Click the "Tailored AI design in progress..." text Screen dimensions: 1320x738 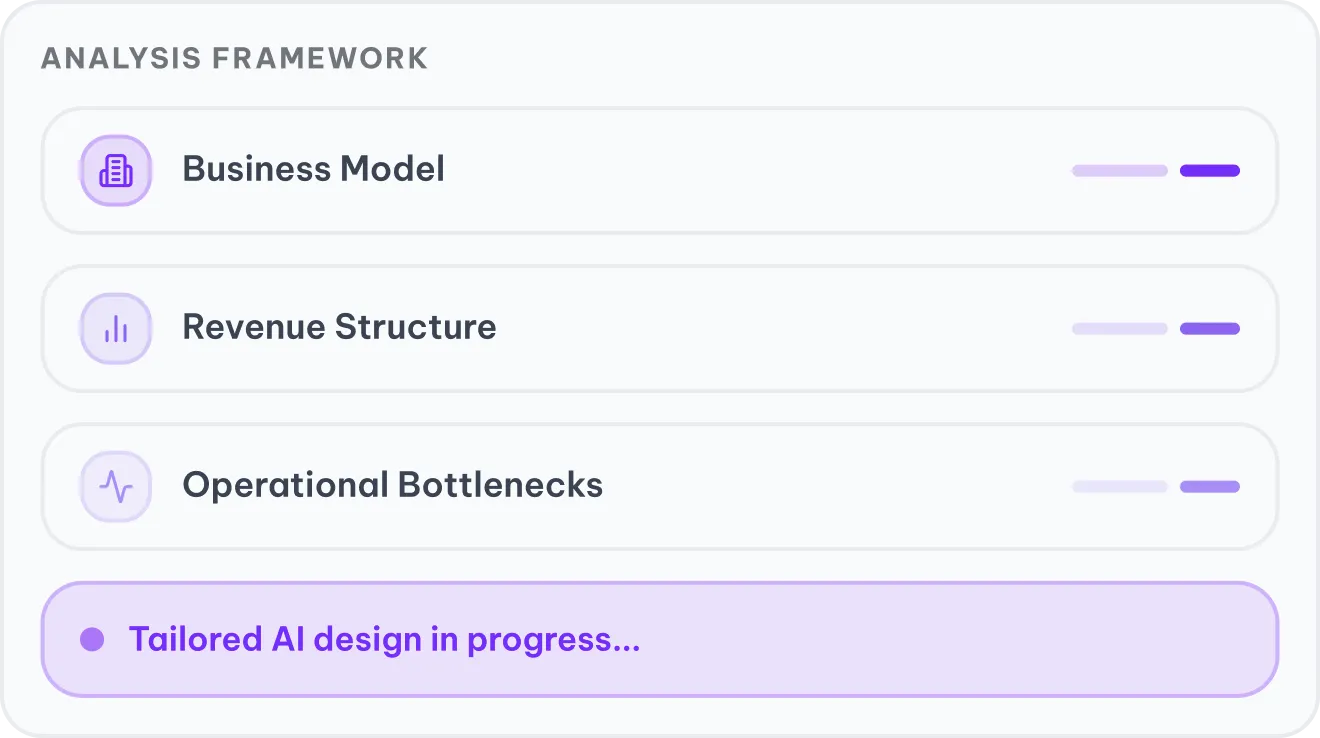[x=384, y=639]
